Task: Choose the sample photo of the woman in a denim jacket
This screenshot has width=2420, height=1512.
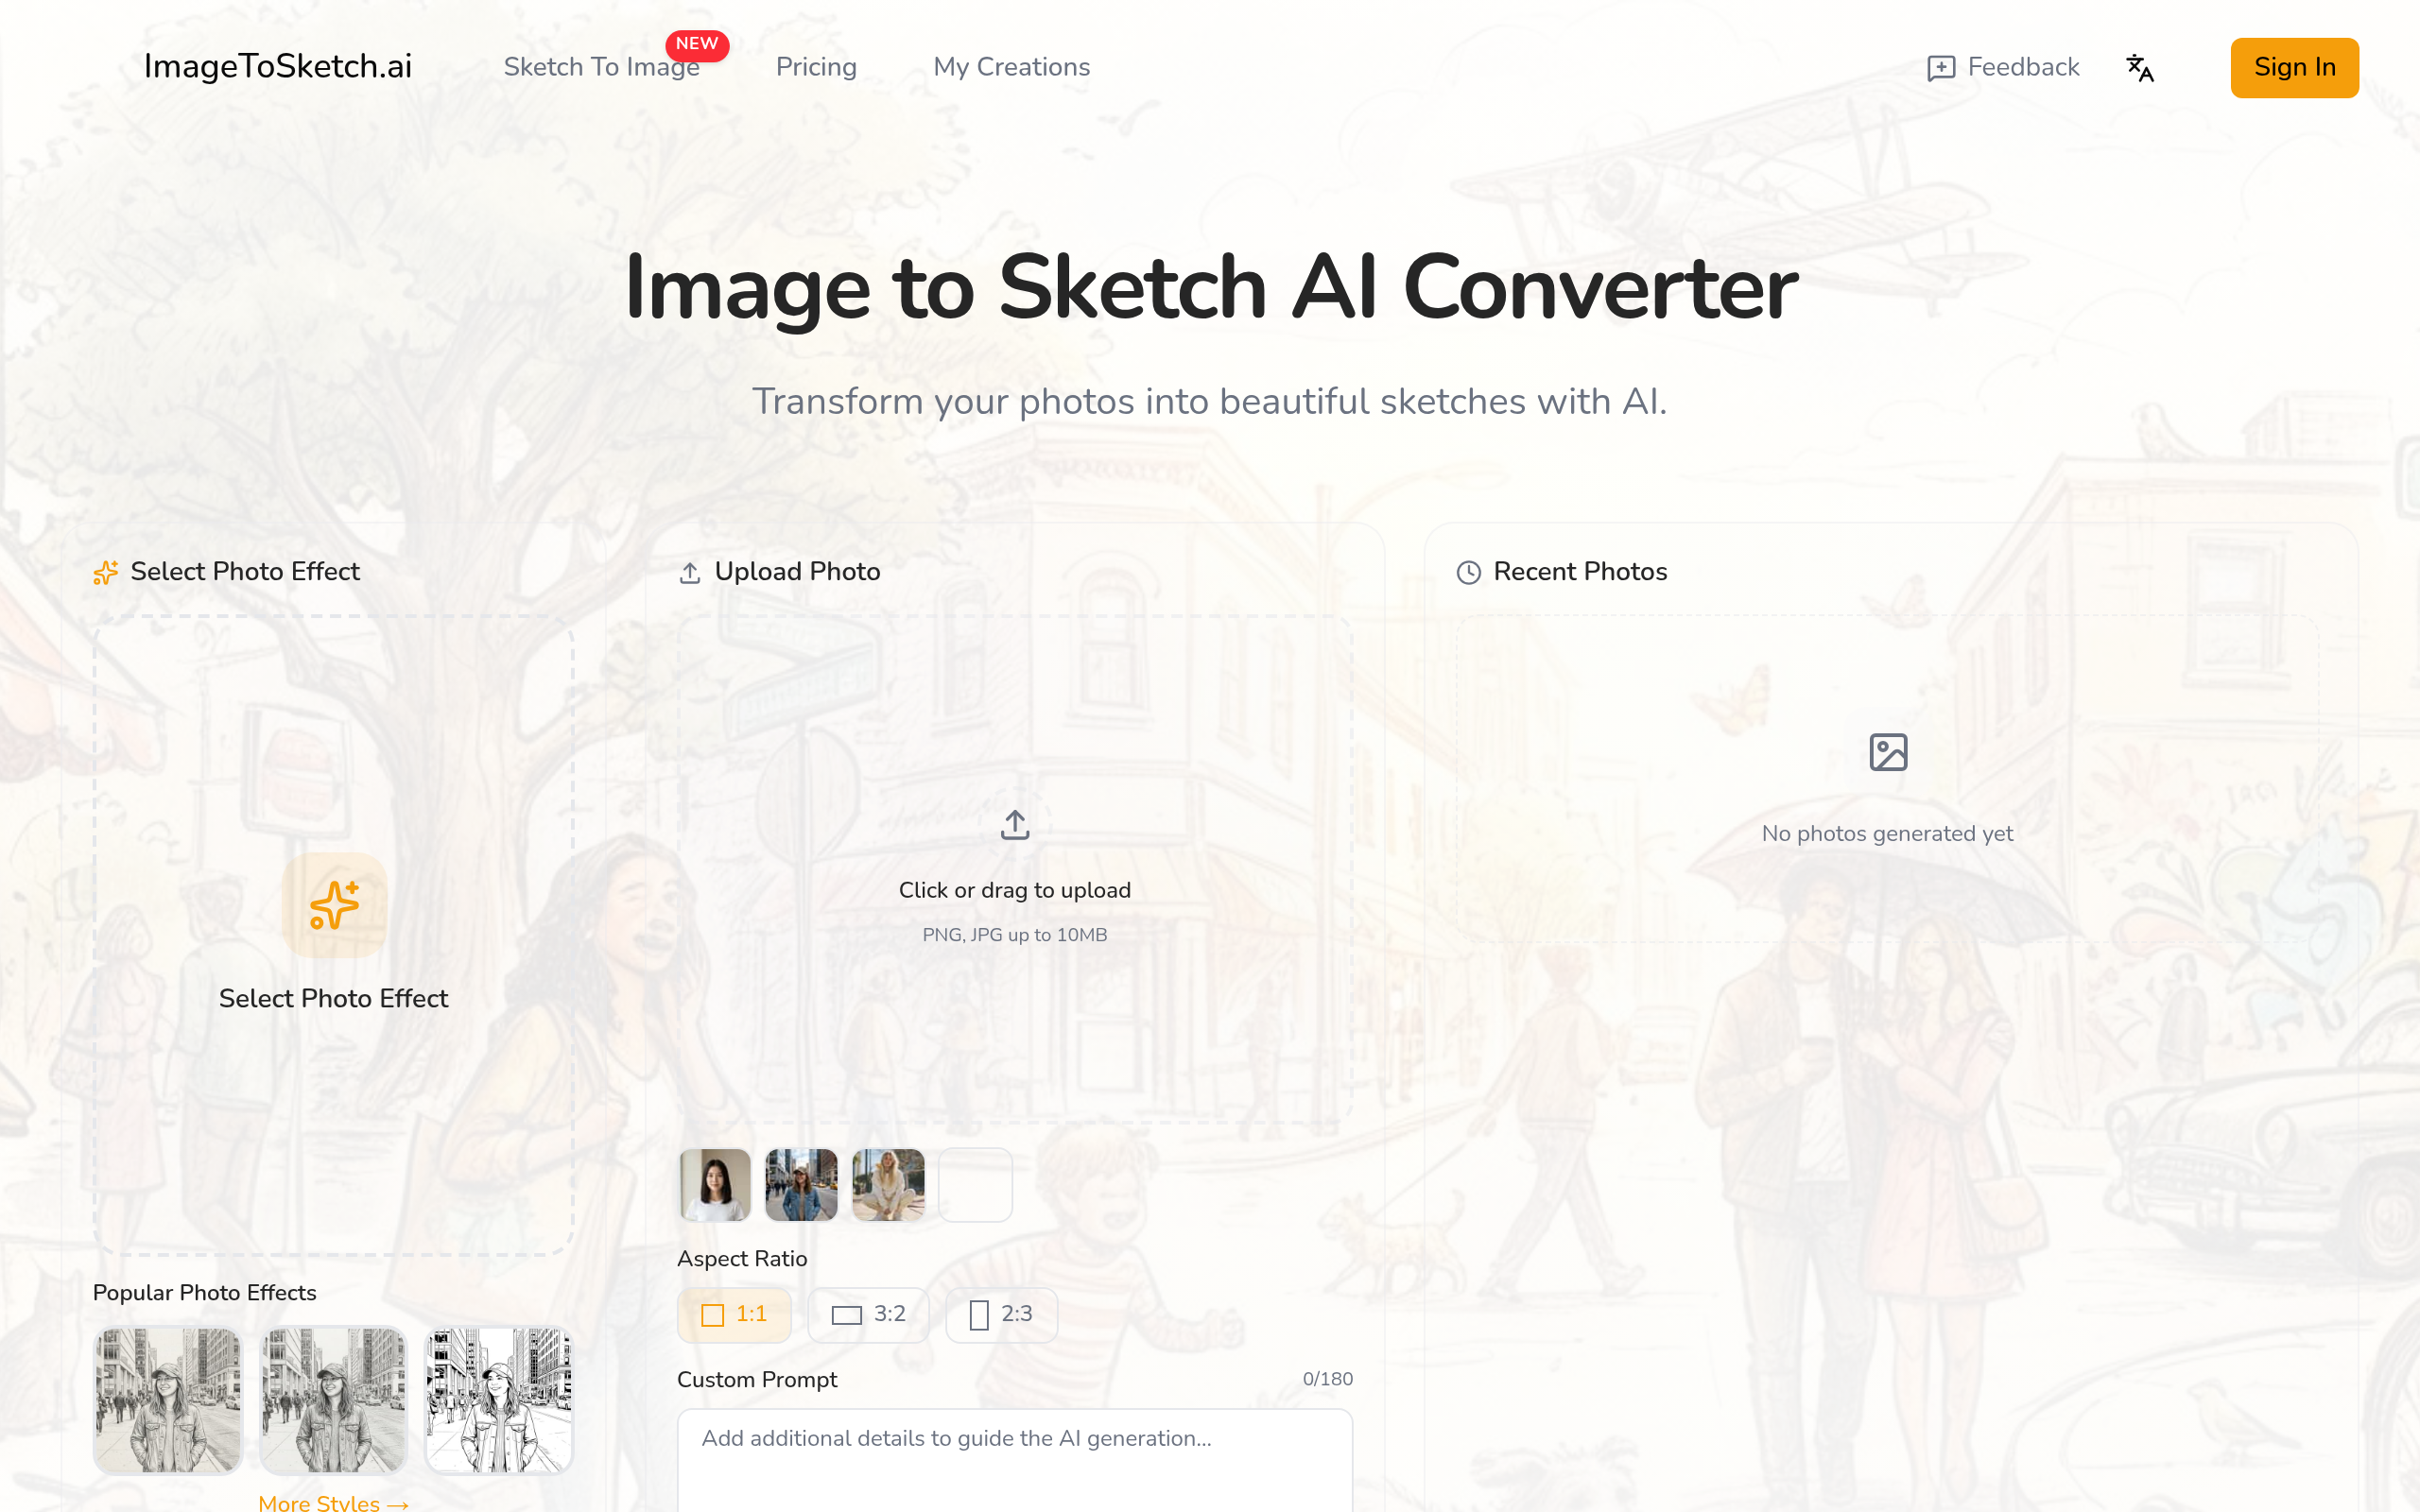Action: [801, 1185]
